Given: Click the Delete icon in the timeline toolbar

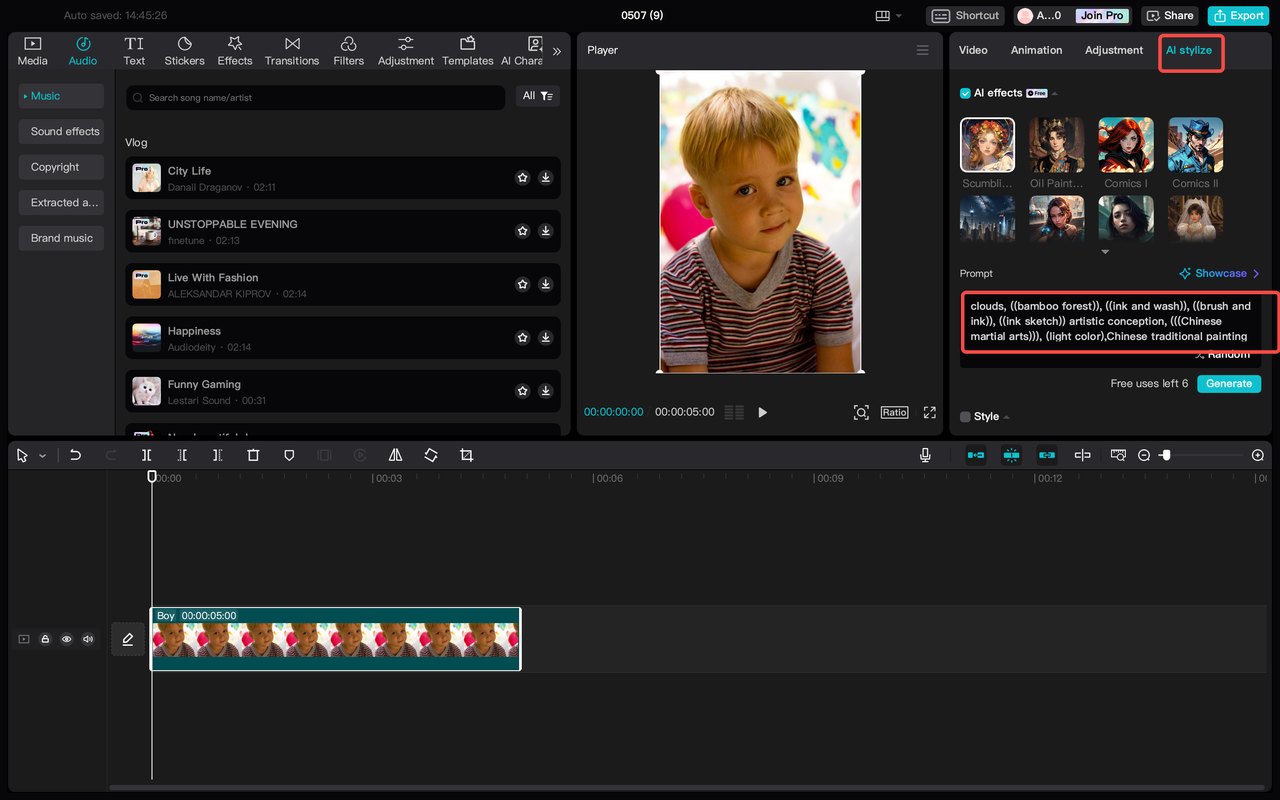Looking at the screenshot, I should click(253, 455).
